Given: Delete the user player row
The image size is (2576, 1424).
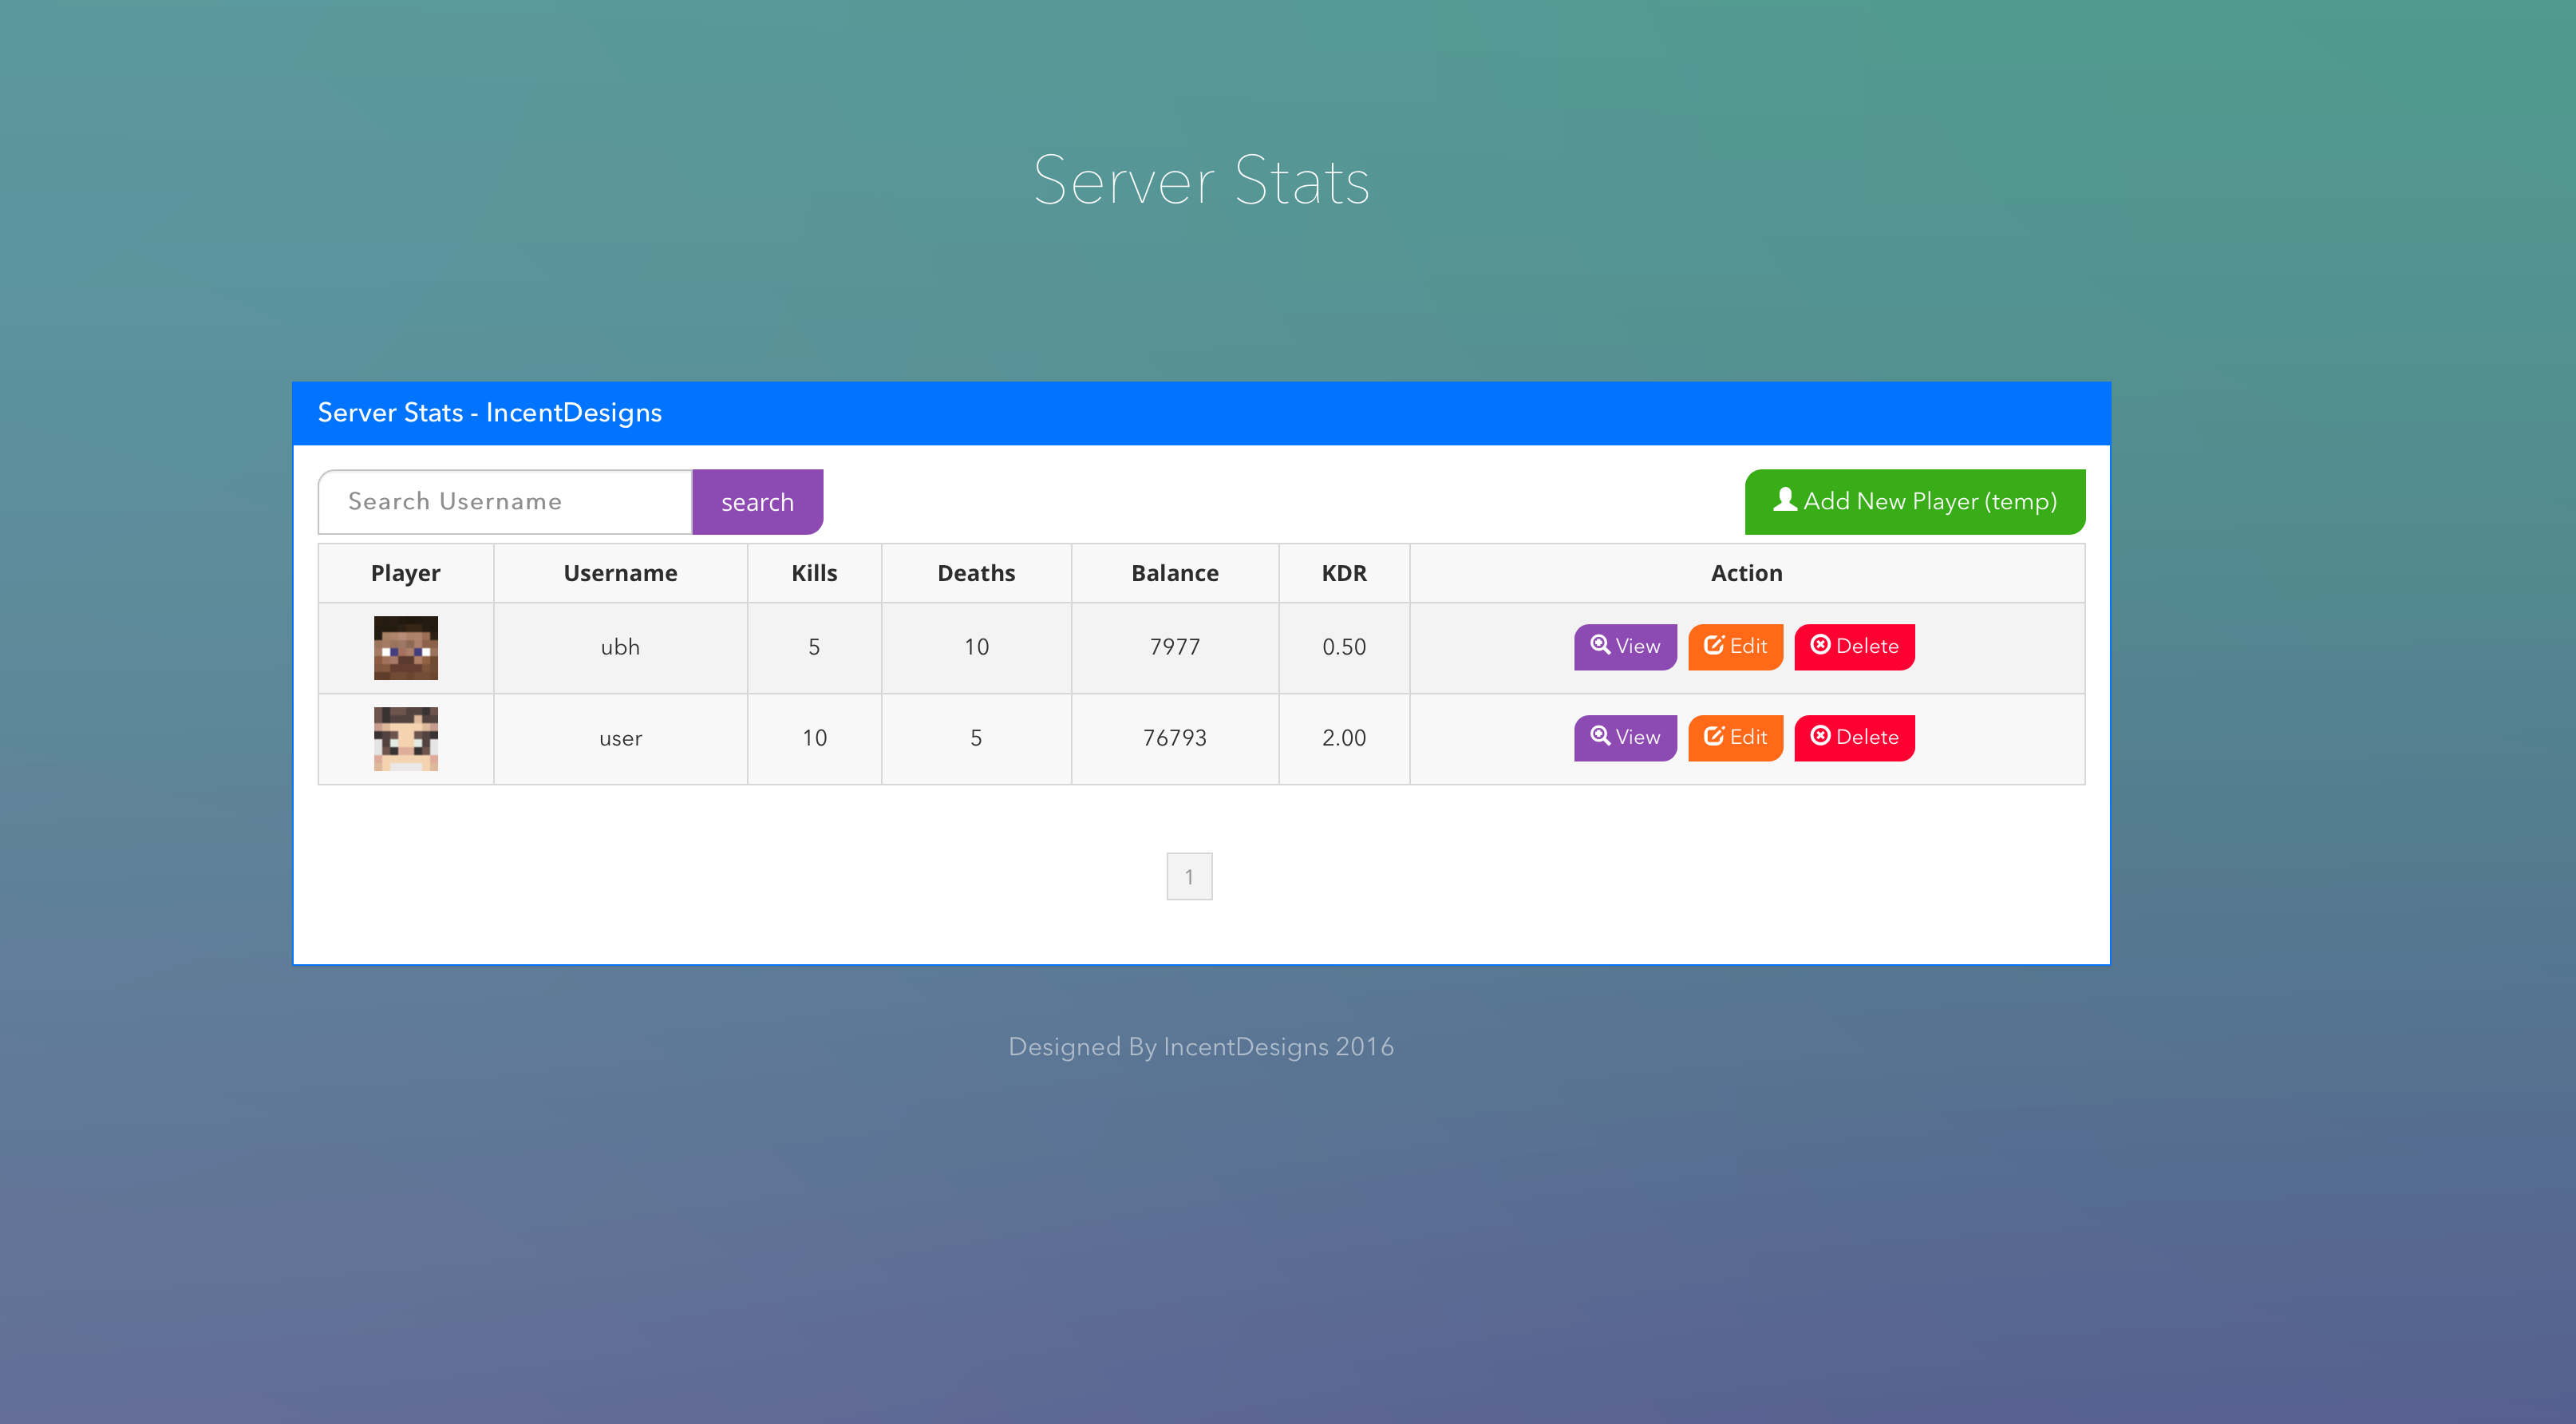Looking at the screenshot, I should point(1854,738).
